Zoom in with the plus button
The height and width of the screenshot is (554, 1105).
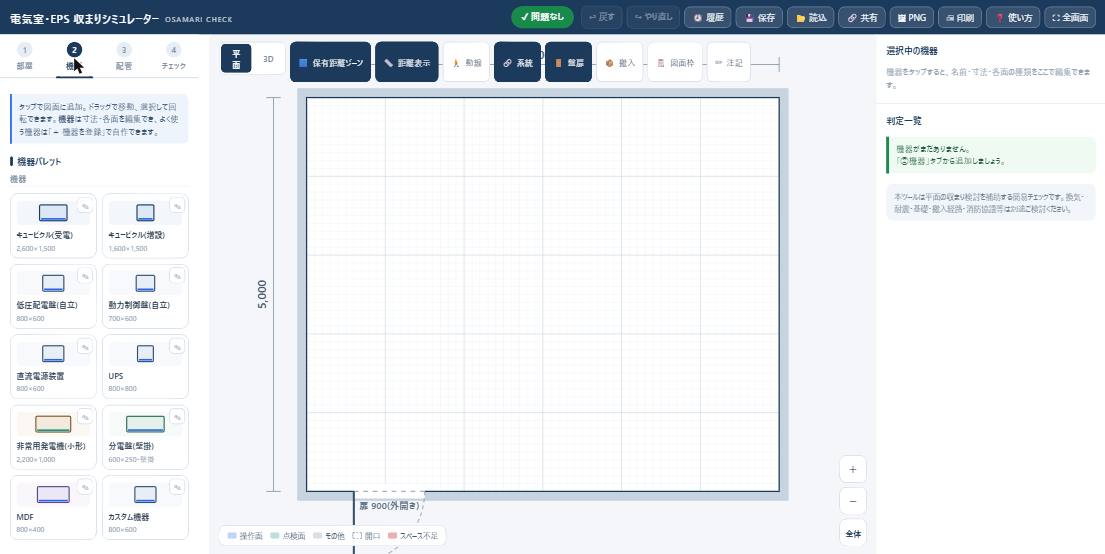(x=853, y=469)
